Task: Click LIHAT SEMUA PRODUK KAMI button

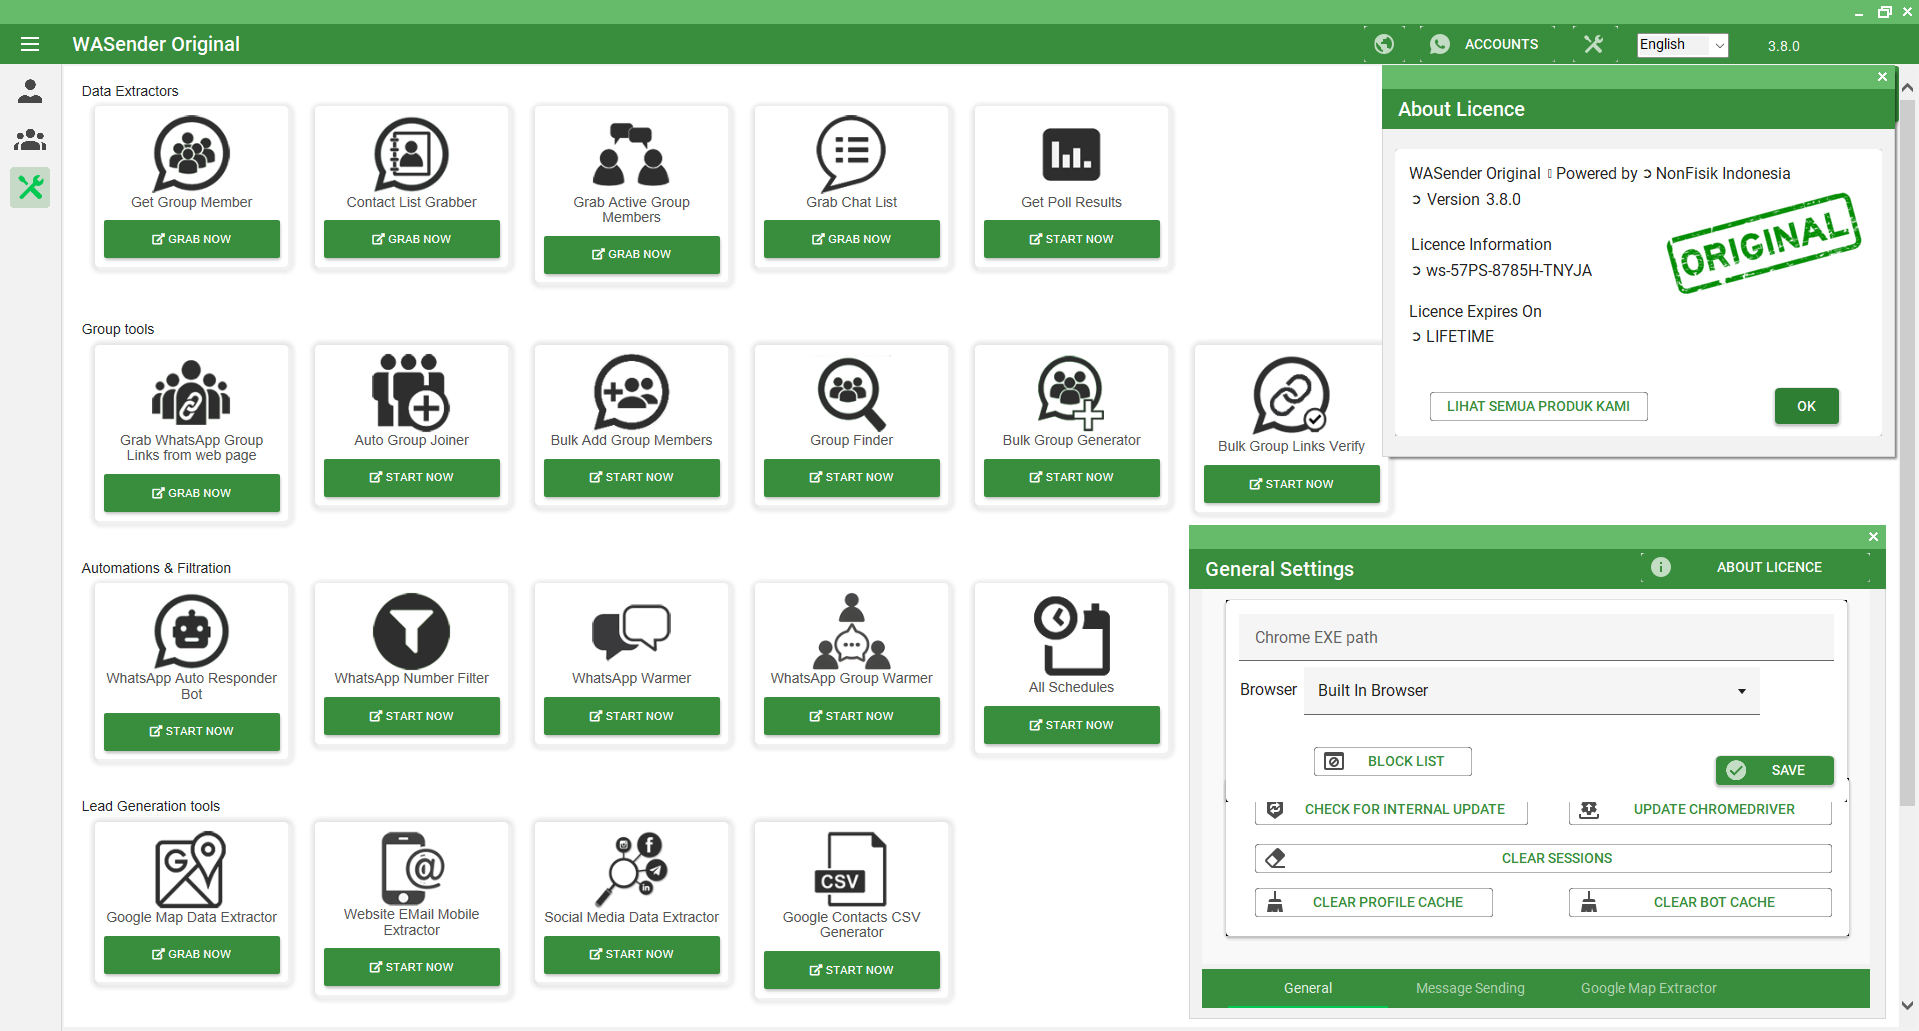Action: tap(1538, 406)
